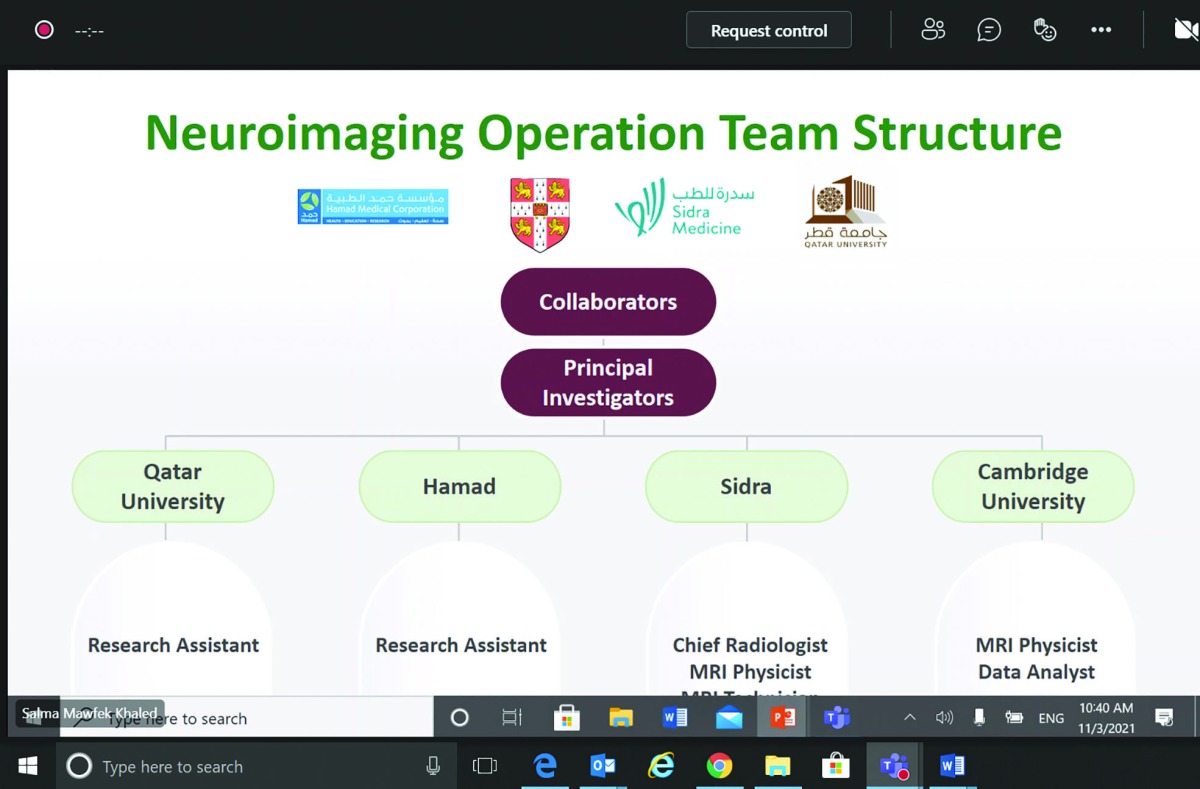
Task: Open File Explorer in the bottom taskbar
Action: 777,766
